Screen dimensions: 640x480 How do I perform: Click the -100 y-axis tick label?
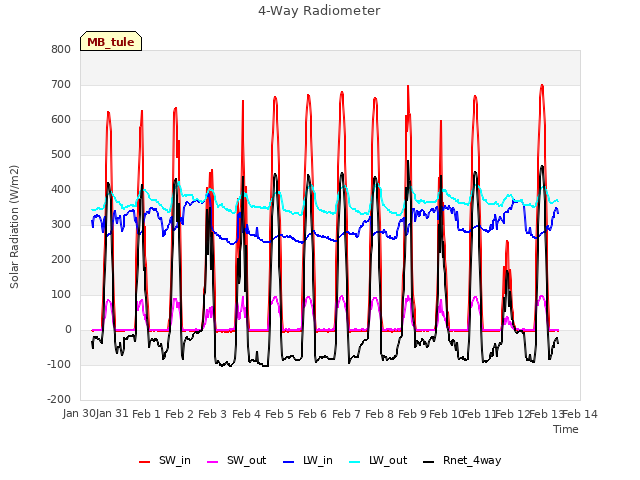(59, 364)
